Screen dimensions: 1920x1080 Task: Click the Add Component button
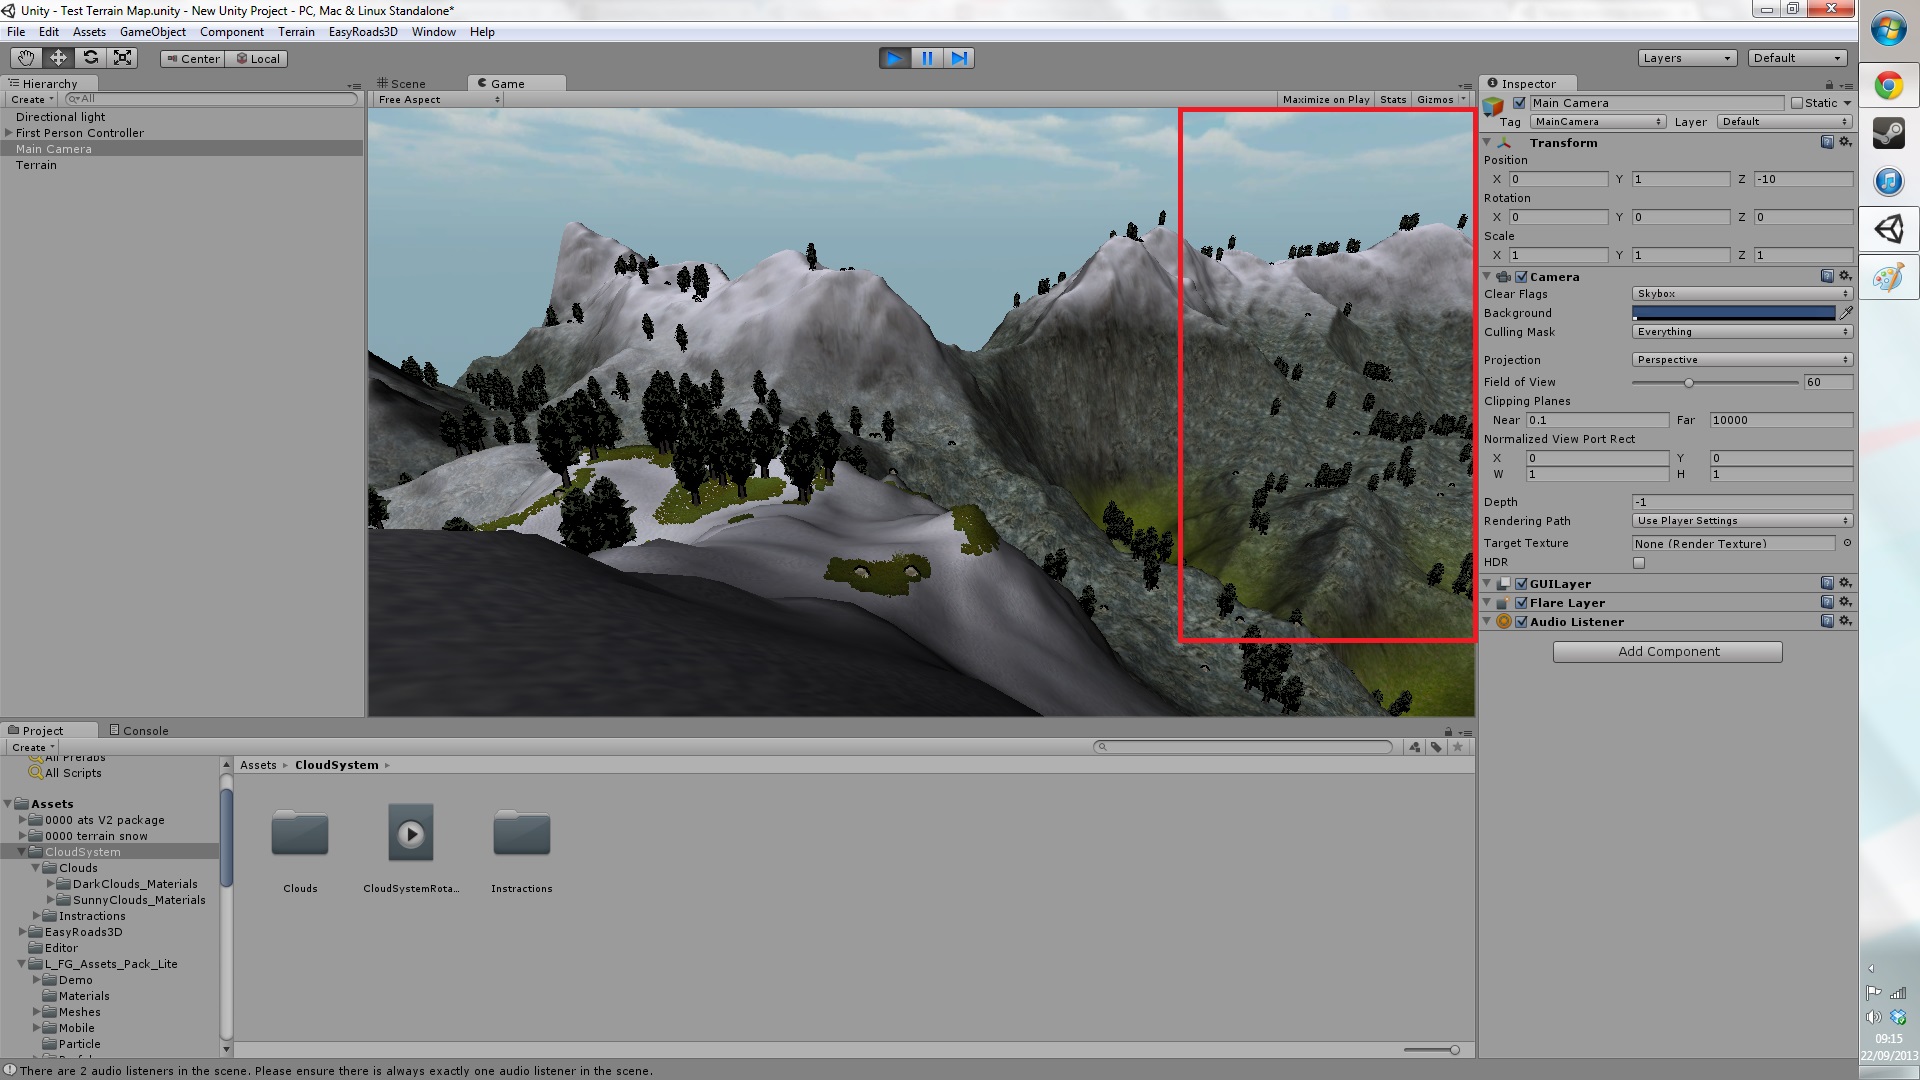click(1668, 652)
